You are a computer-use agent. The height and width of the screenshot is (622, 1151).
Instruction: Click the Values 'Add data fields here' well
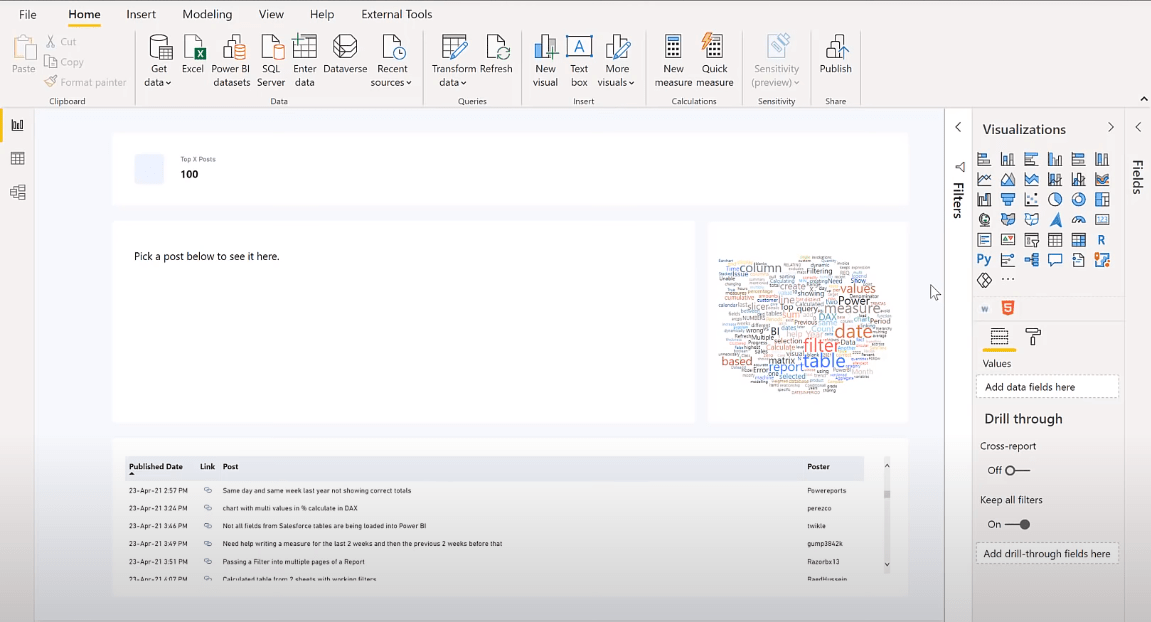[x=1047, y=387]
